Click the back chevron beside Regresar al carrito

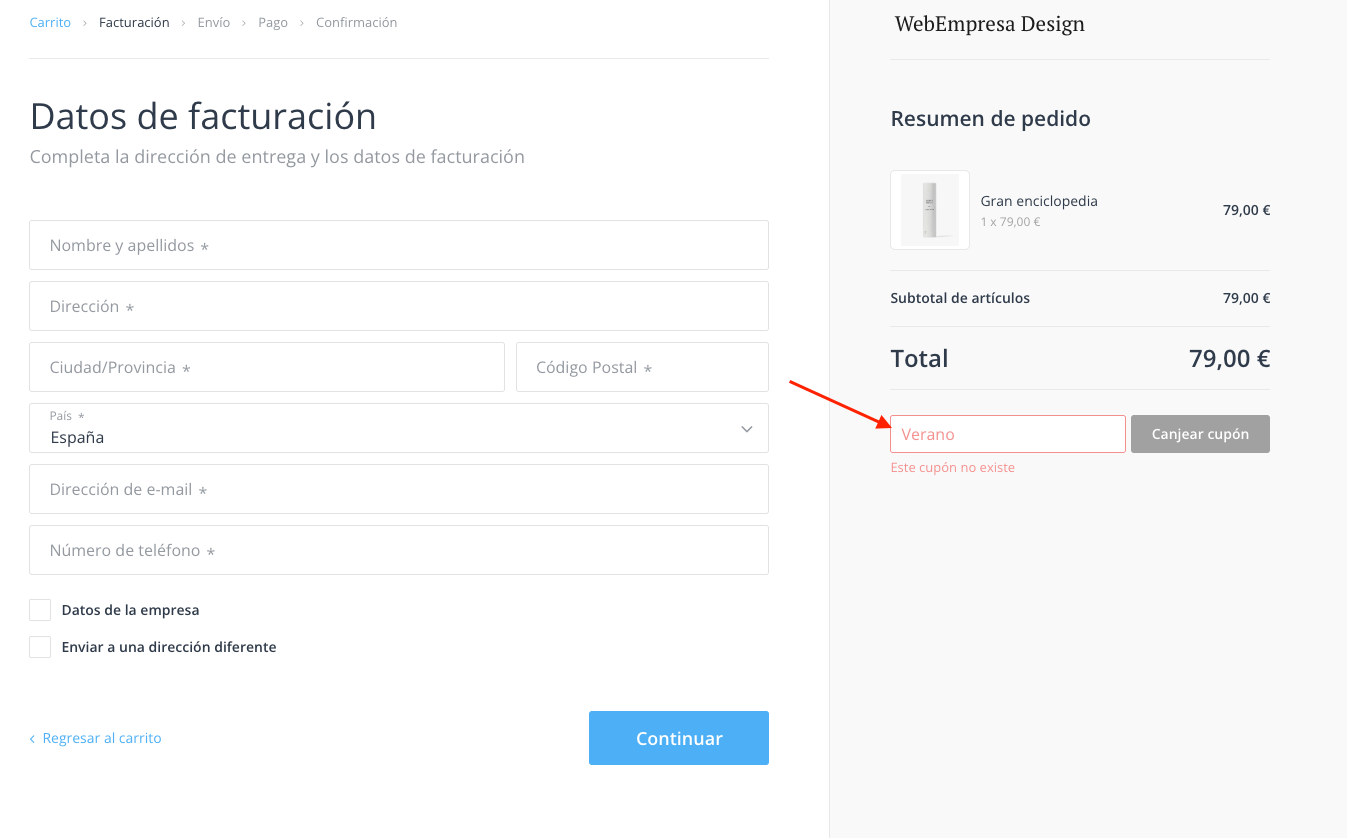pos(32,739)
